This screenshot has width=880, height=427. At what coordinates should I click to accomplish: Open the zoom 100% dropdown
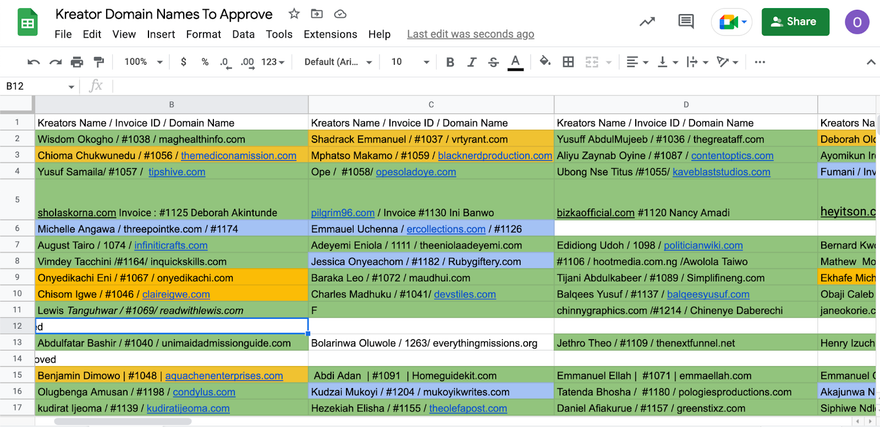[143, 62]
